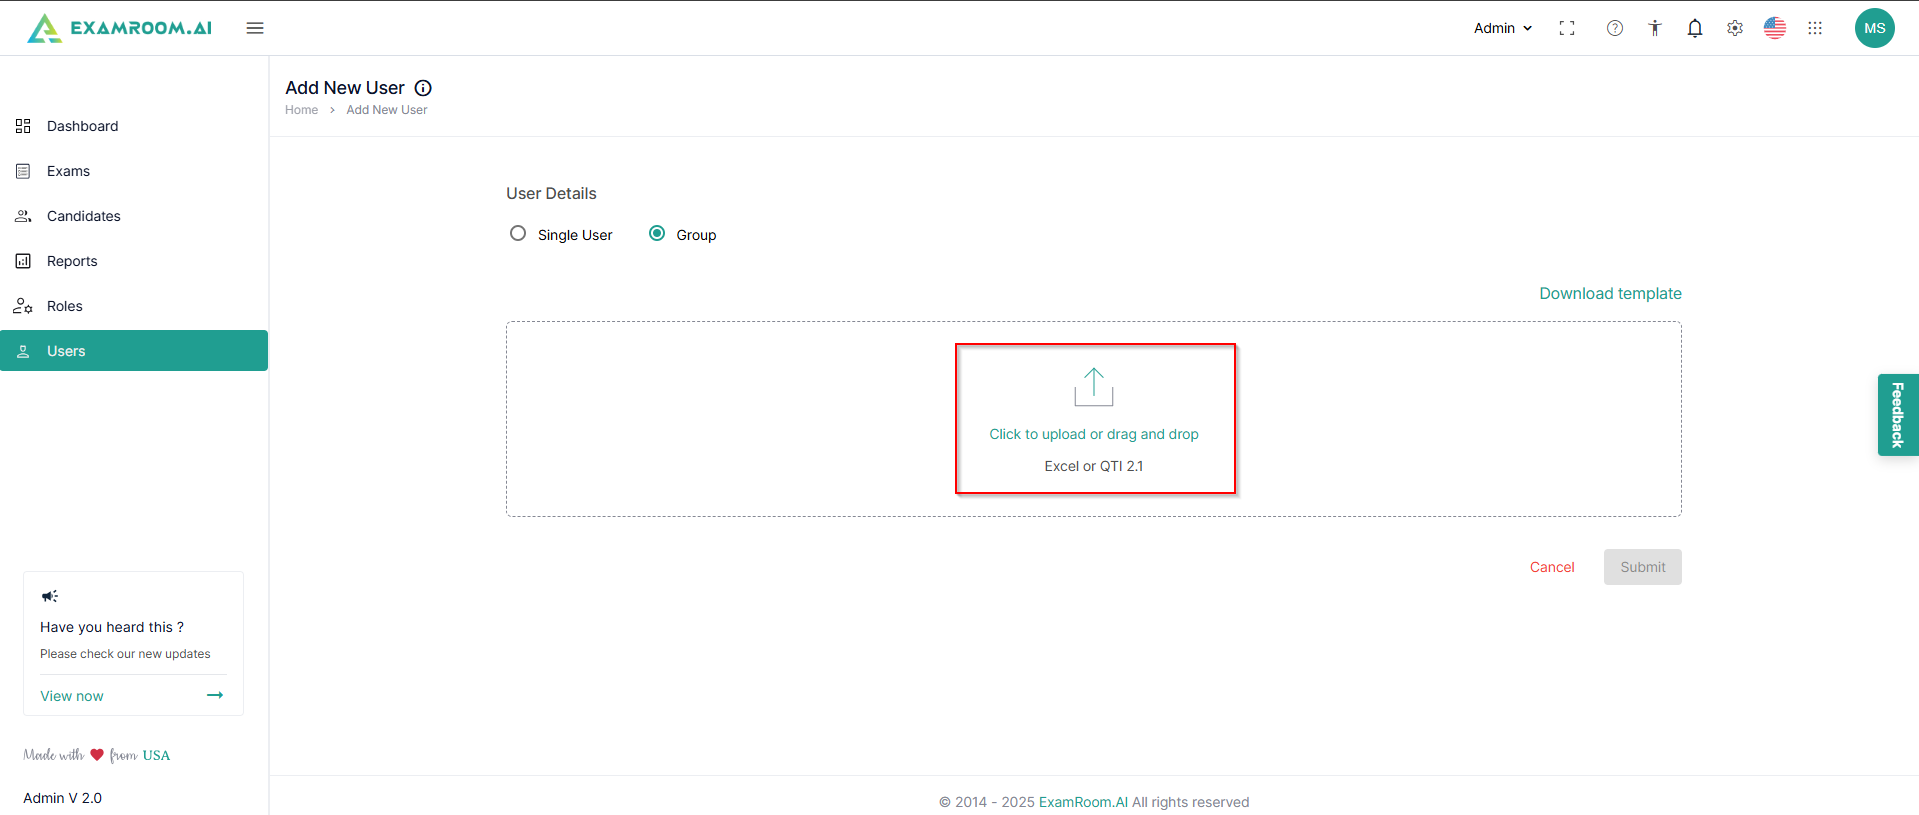Select the Group radio button
The image size is (1919, 815).
(657, 233)
